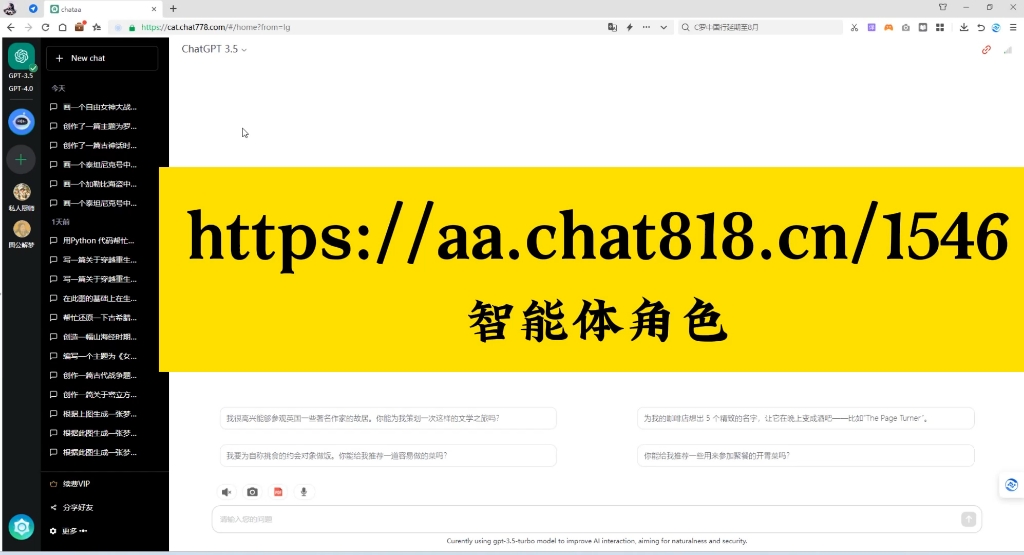Click the camera image upload icon
The height and width of the screenshot is (555, 1024).
pyautogui.click(x=252, y=492)
